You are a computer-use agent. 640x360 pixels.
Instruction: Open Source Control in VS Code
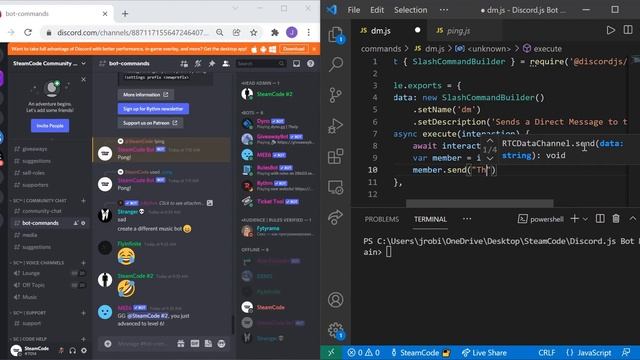tap(336, 95)
